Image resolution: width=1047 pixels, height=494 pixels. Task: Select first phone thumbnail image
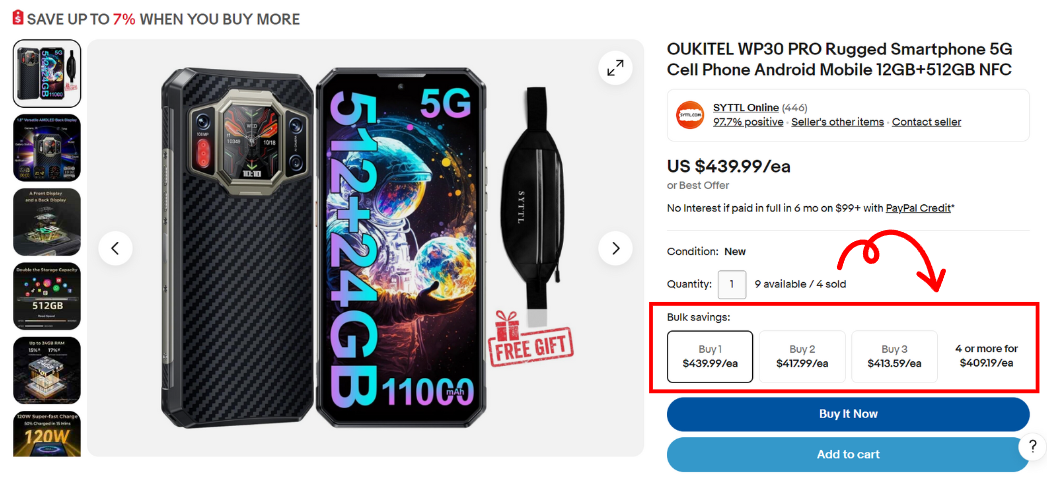(x=47, y=73)
